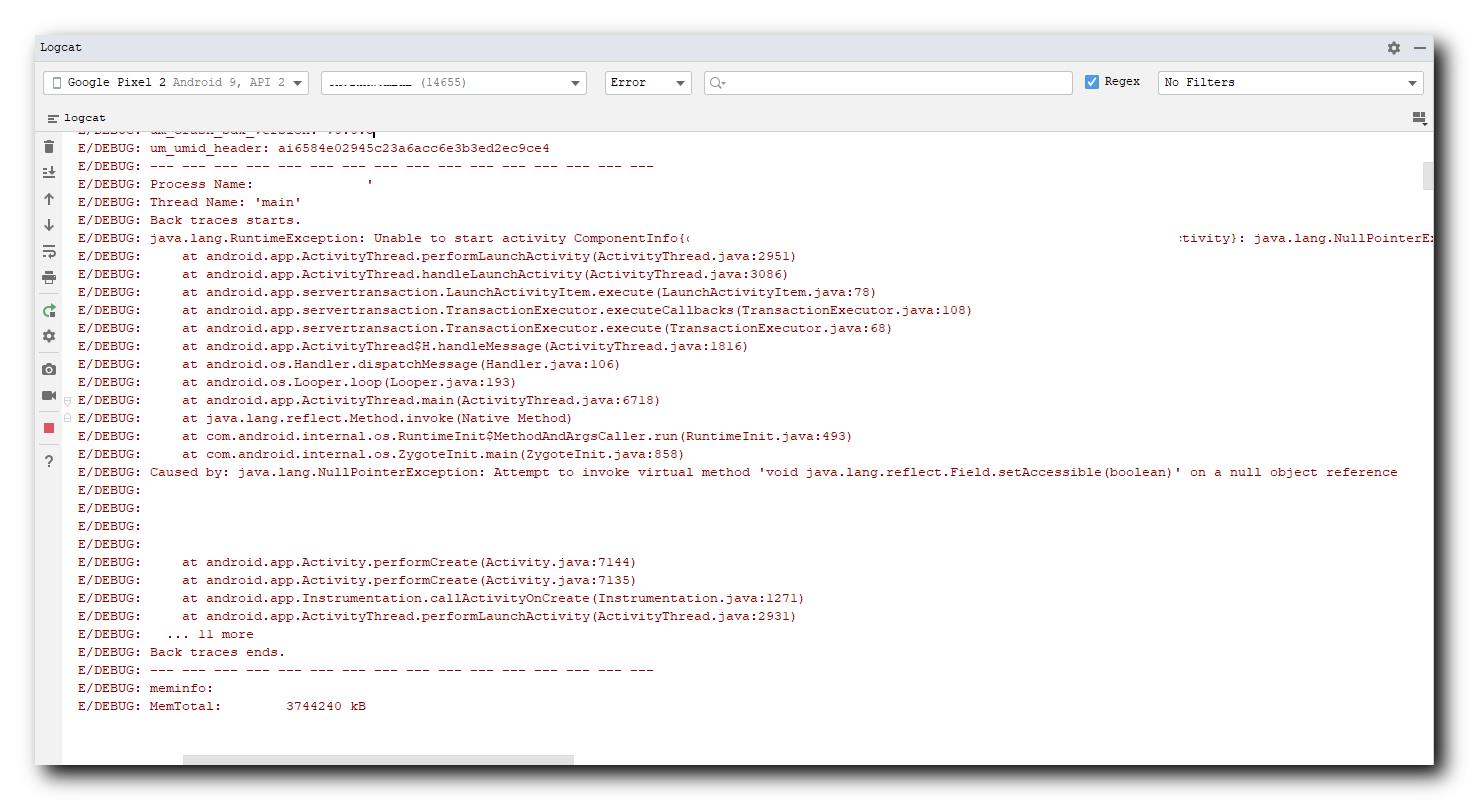This screenshot has width=1469, height=800.
Task: Open ActivityThread.java:1816 stack link
Action: click(644, 346)
